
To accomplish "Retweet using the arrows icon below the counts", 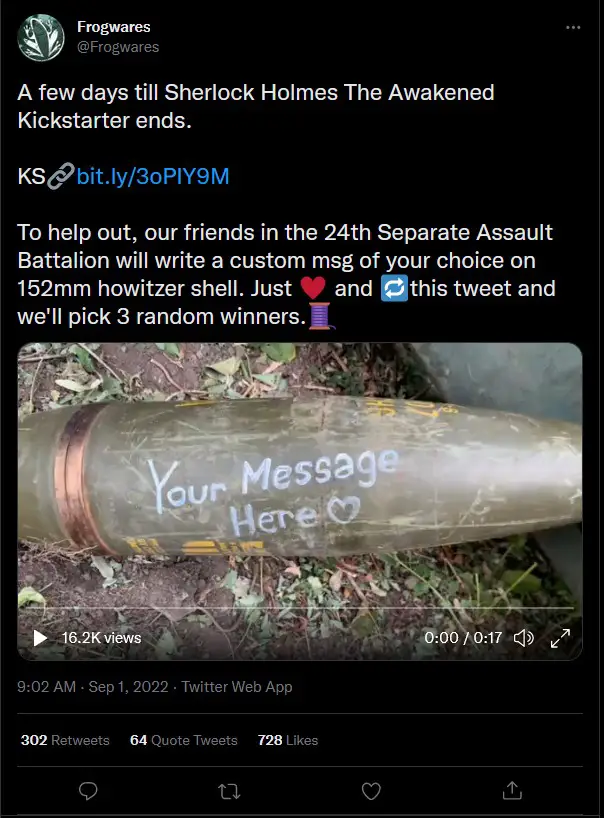I will (x=229, y=792).
